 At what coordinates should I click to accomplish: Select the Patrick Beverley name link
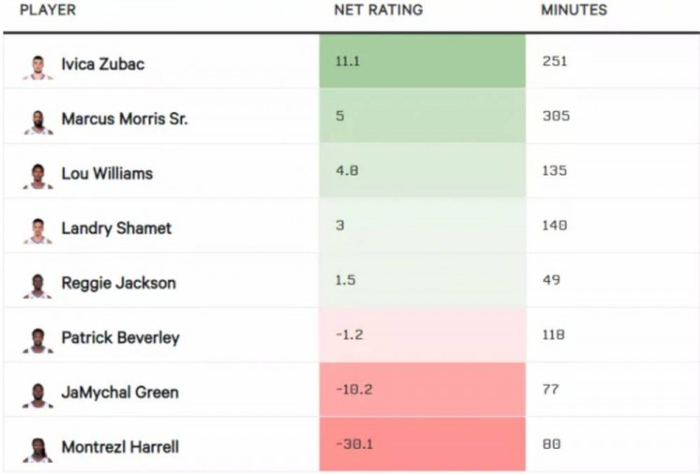120,338
